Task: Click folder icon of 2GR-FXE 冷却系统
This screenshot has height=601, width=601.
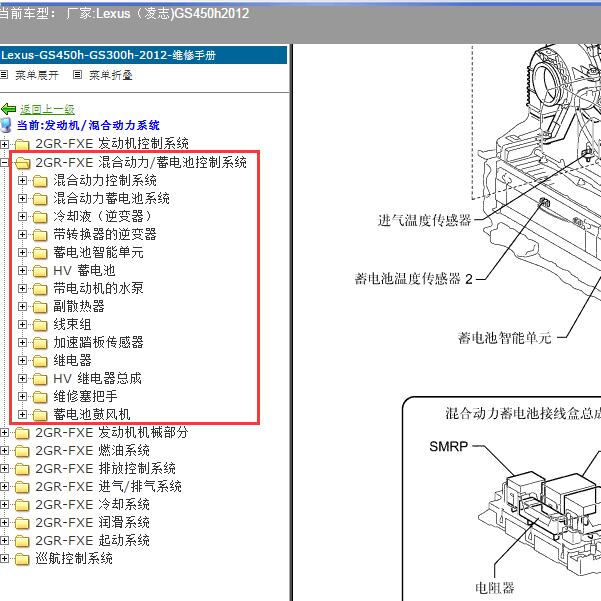Action: [22, 505]
